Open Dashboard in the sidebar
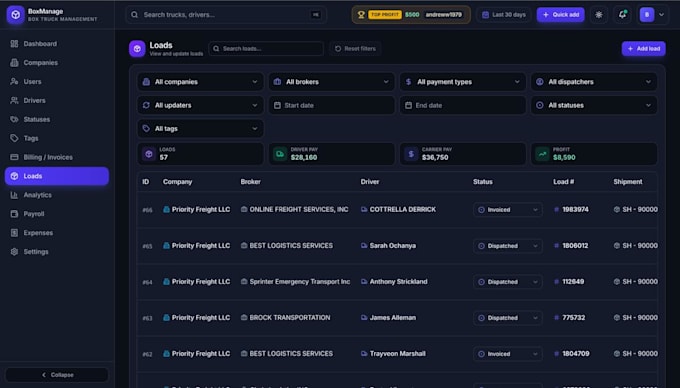This screenshot has height=388, width=680. 57,44
